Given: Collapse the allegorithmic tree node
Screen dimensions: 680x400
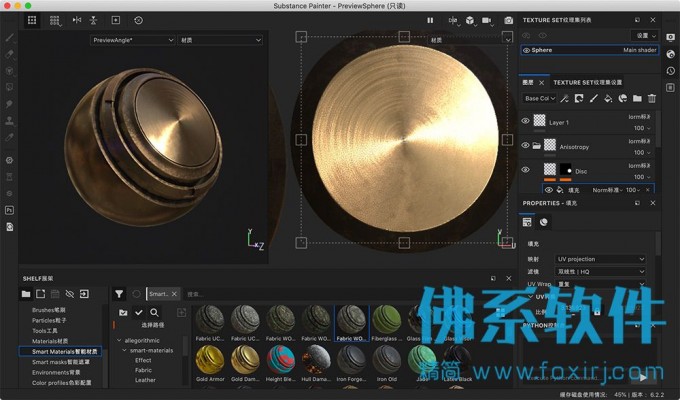Looking at the screenshot, I should pyautogui.click(x=119, y=341).
